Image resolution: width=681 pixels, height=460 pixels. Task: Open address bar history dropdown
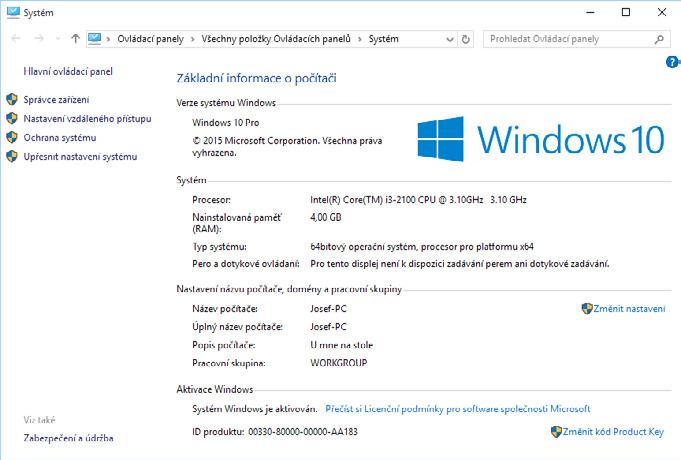tap(450, 40)
